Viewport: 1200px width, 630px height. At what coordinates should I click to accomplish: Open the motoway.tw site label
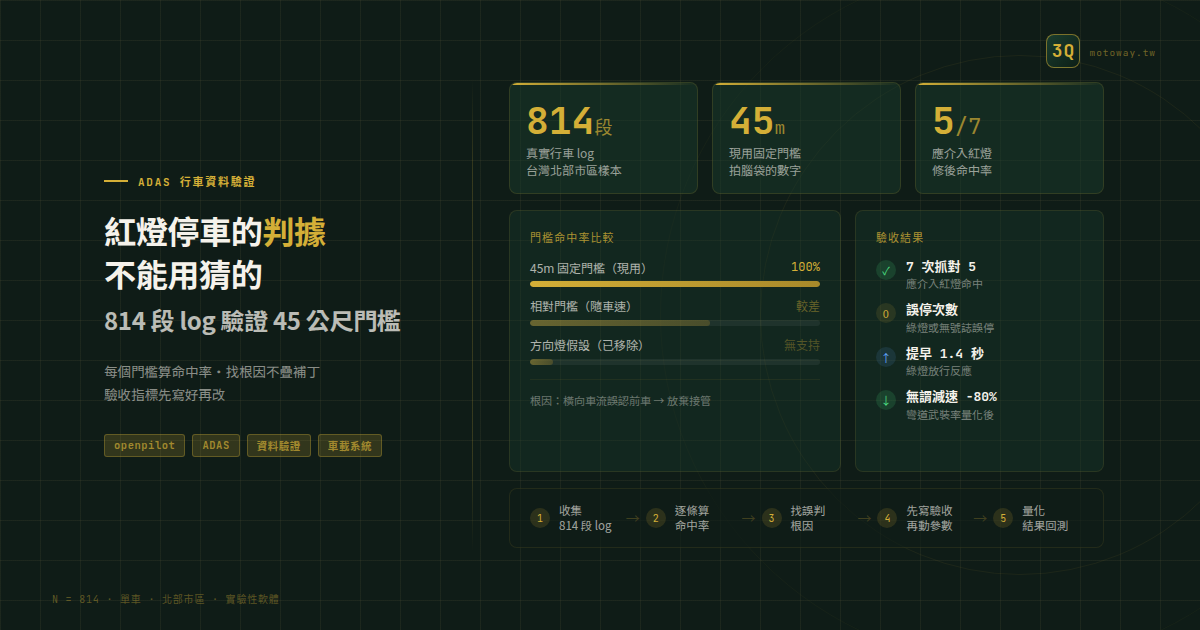(1122, 52)
